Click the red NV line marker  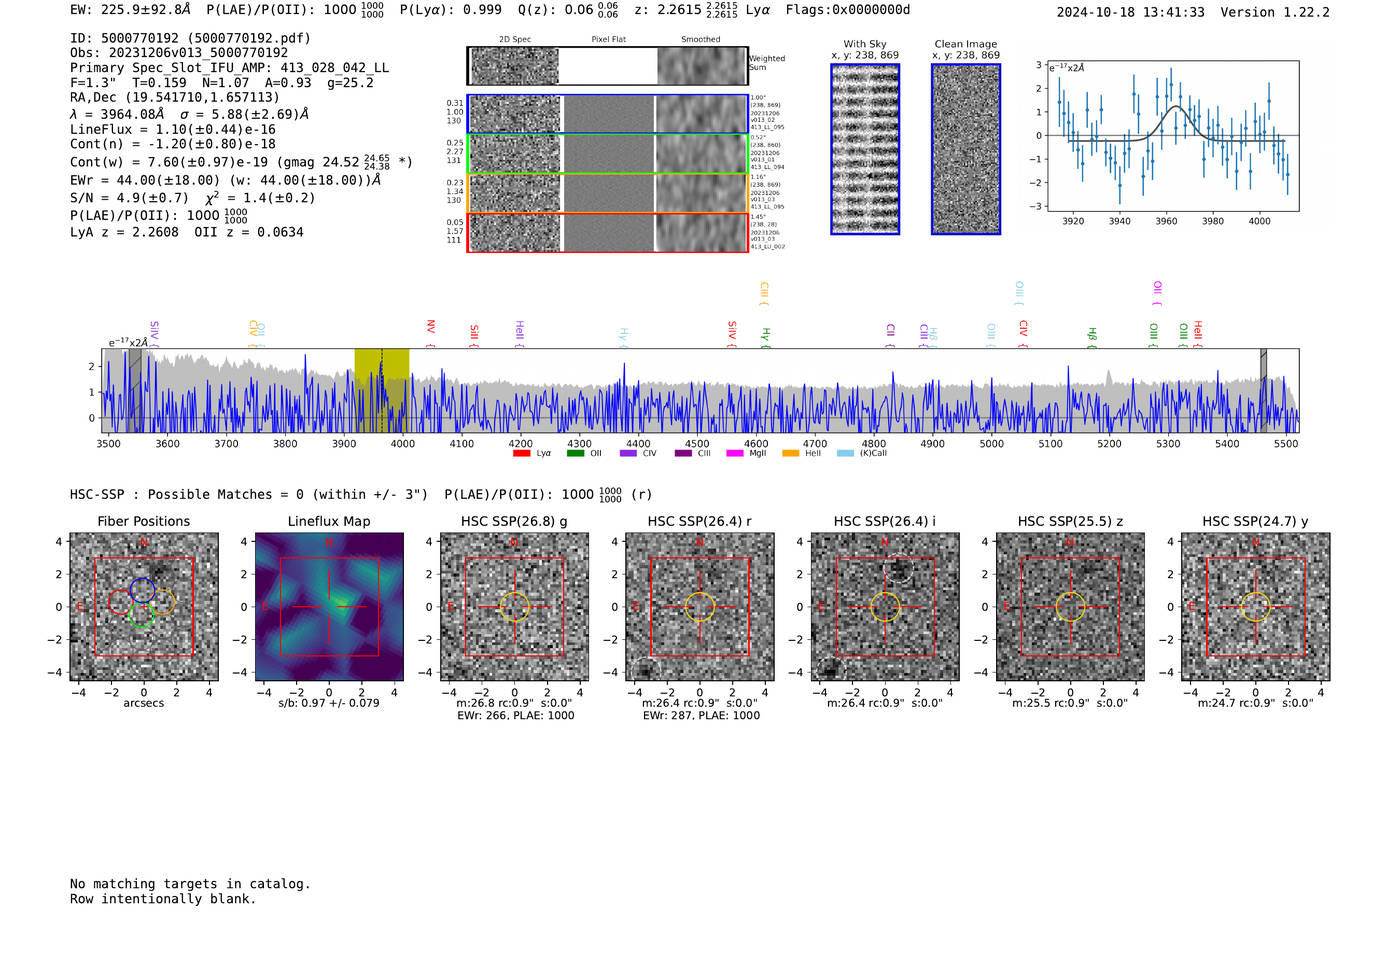[x=430, y=333]
